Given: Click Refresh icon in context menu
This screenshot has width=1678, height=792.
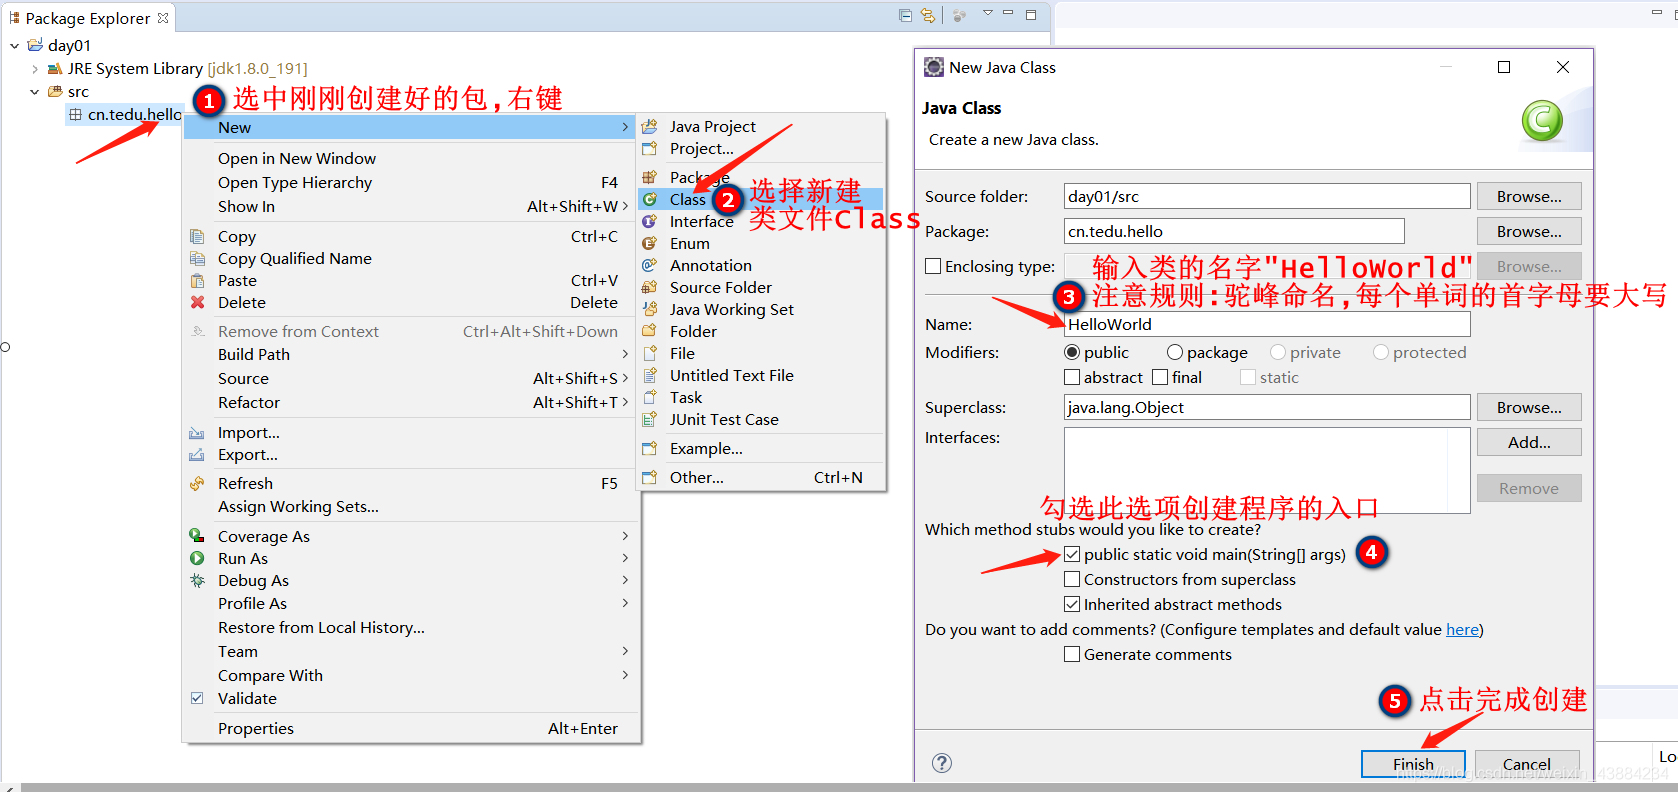Looking at the screenshot, I should (197, 484).
